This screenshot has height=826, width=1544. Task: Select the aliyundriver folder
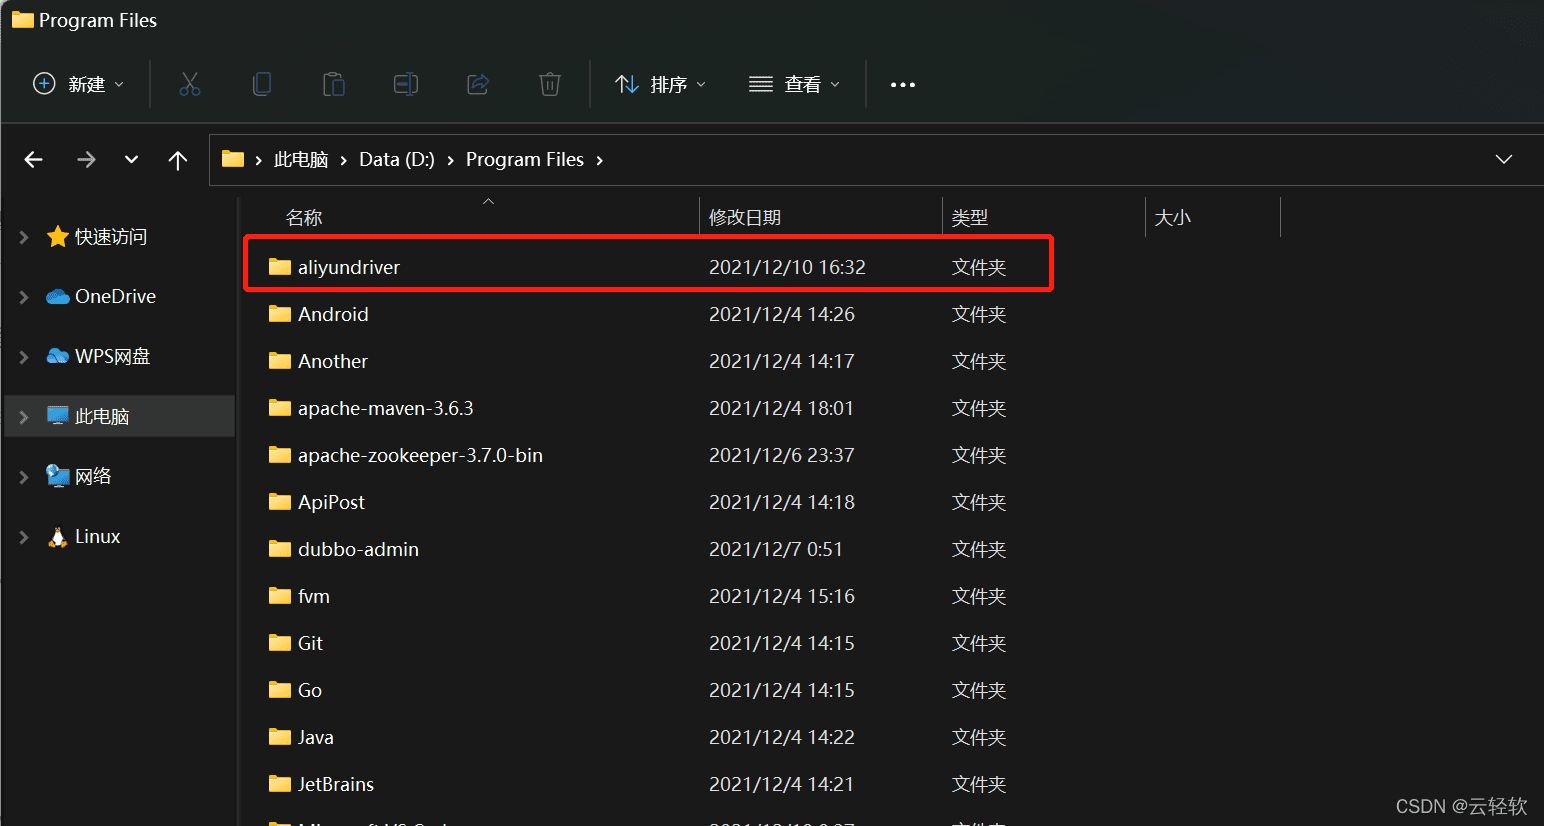349,268
